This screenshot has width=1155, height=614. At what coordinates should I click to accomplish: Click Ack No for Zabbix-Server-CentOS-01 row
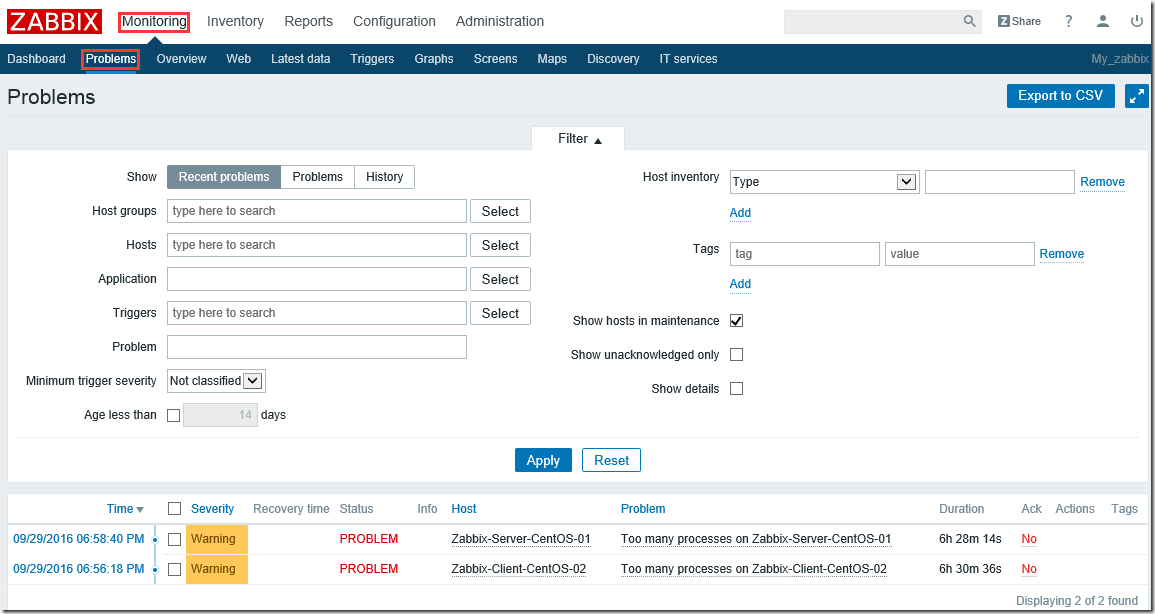pos(1029,539)
